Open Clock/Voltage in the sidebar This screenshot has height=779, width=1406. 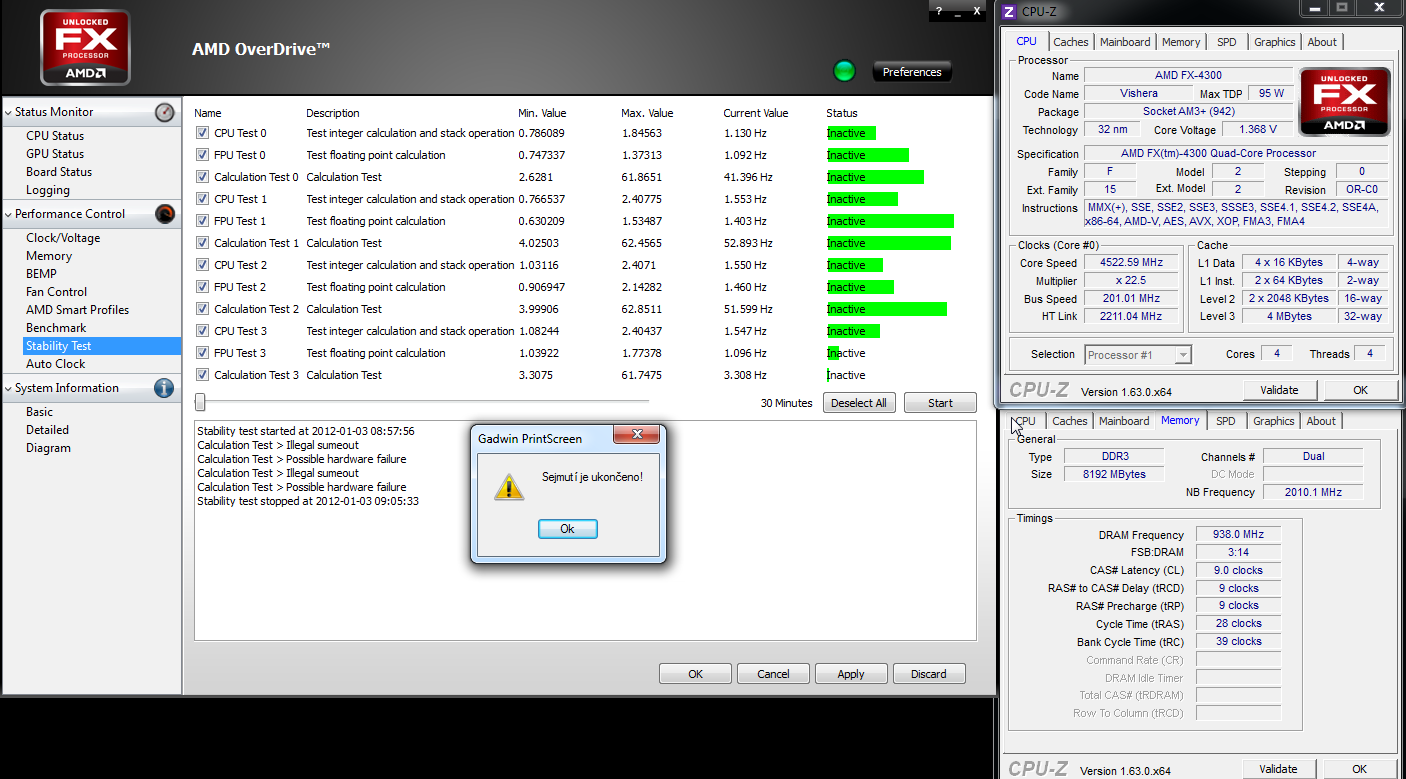(x=63, y=238)
